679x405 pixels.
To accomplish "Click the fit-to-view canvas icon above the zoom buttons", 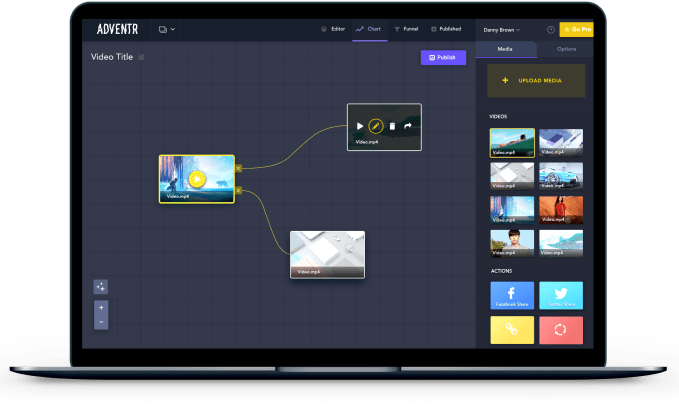I will [101, 287].
